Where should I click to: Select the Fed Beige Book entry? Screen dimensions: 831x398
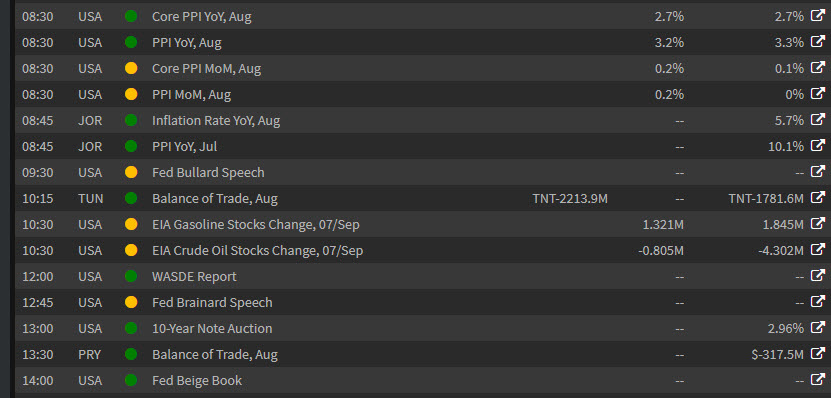tap(197, 381)
